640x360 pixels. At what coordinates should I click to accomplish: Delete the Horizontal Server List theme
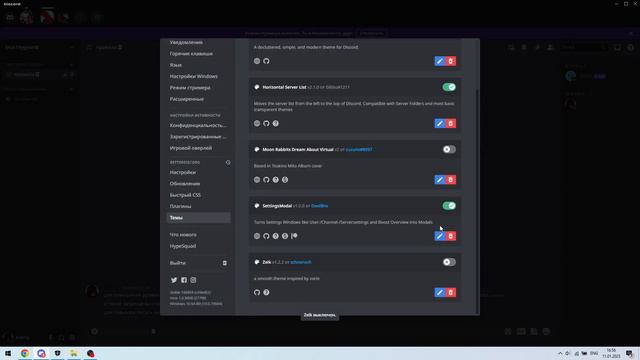coord(451,123)
